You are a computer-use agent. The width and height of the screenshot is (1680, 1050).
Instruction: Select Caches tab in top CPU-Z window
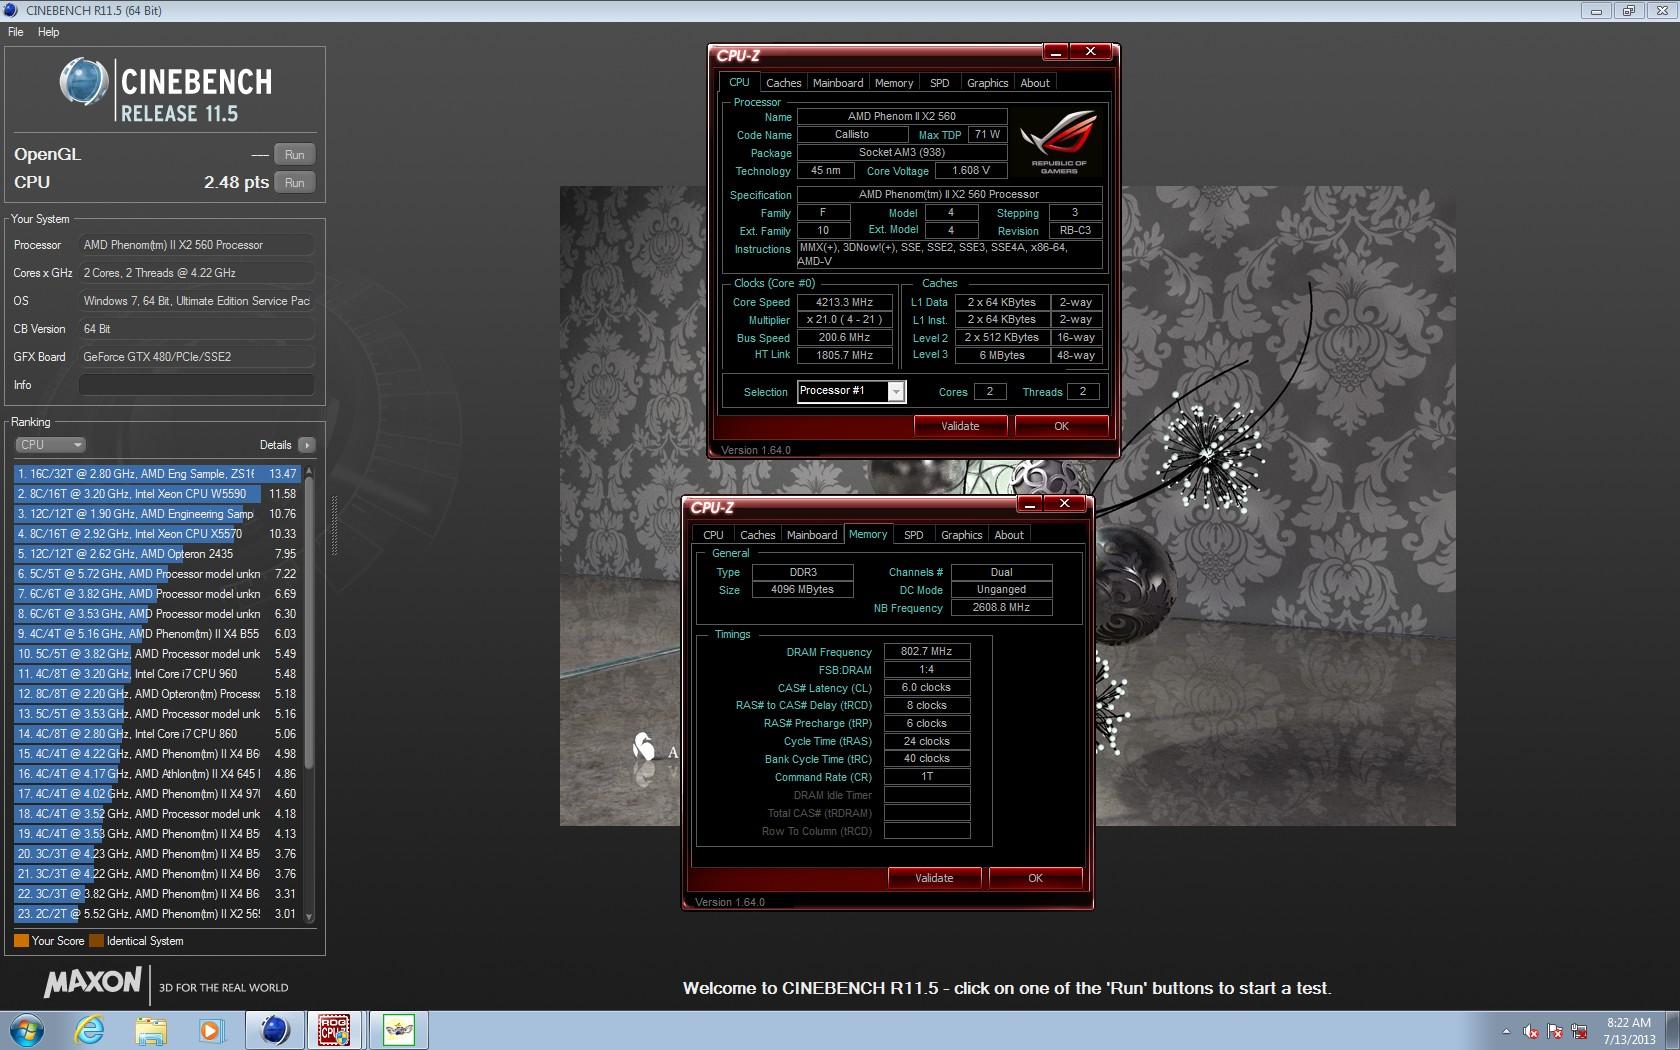click(x=783, y=83)
